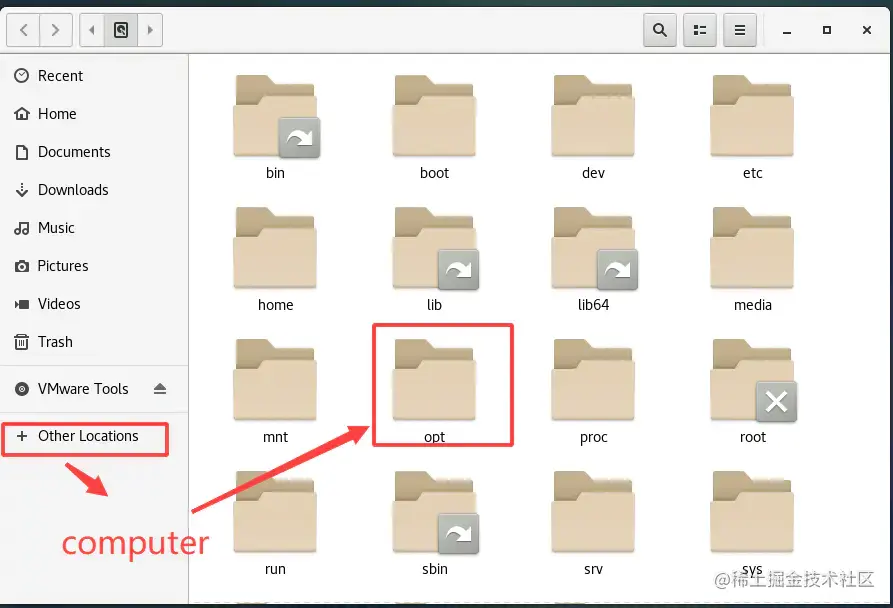
Task: Go to Home in the sidebar
Action: (x=94, y=114)
